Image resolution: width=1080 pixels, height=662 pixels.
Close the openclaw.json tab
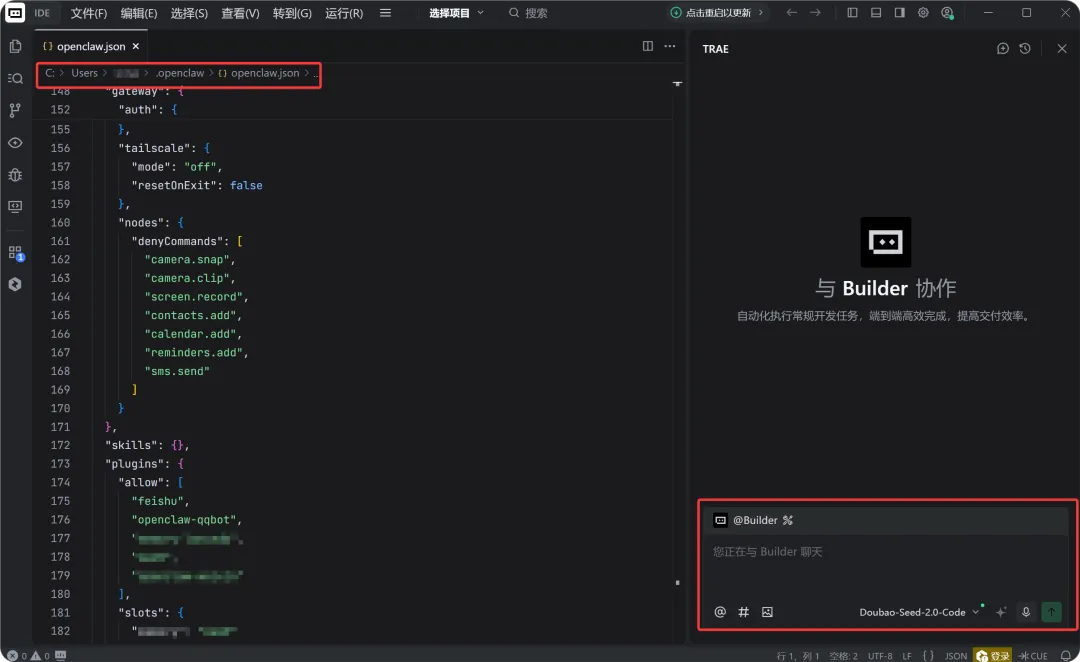136,46
